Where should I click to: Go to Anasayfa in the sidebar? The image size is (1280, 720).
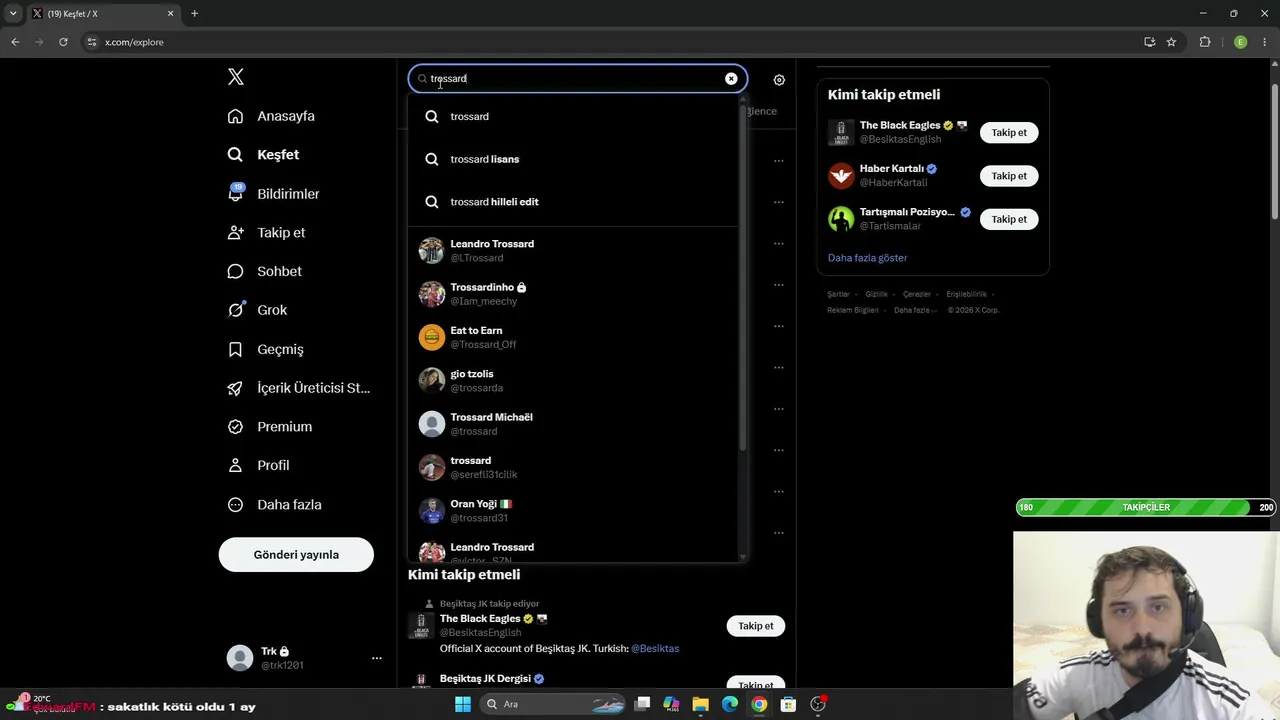click(x=271, y=116)
